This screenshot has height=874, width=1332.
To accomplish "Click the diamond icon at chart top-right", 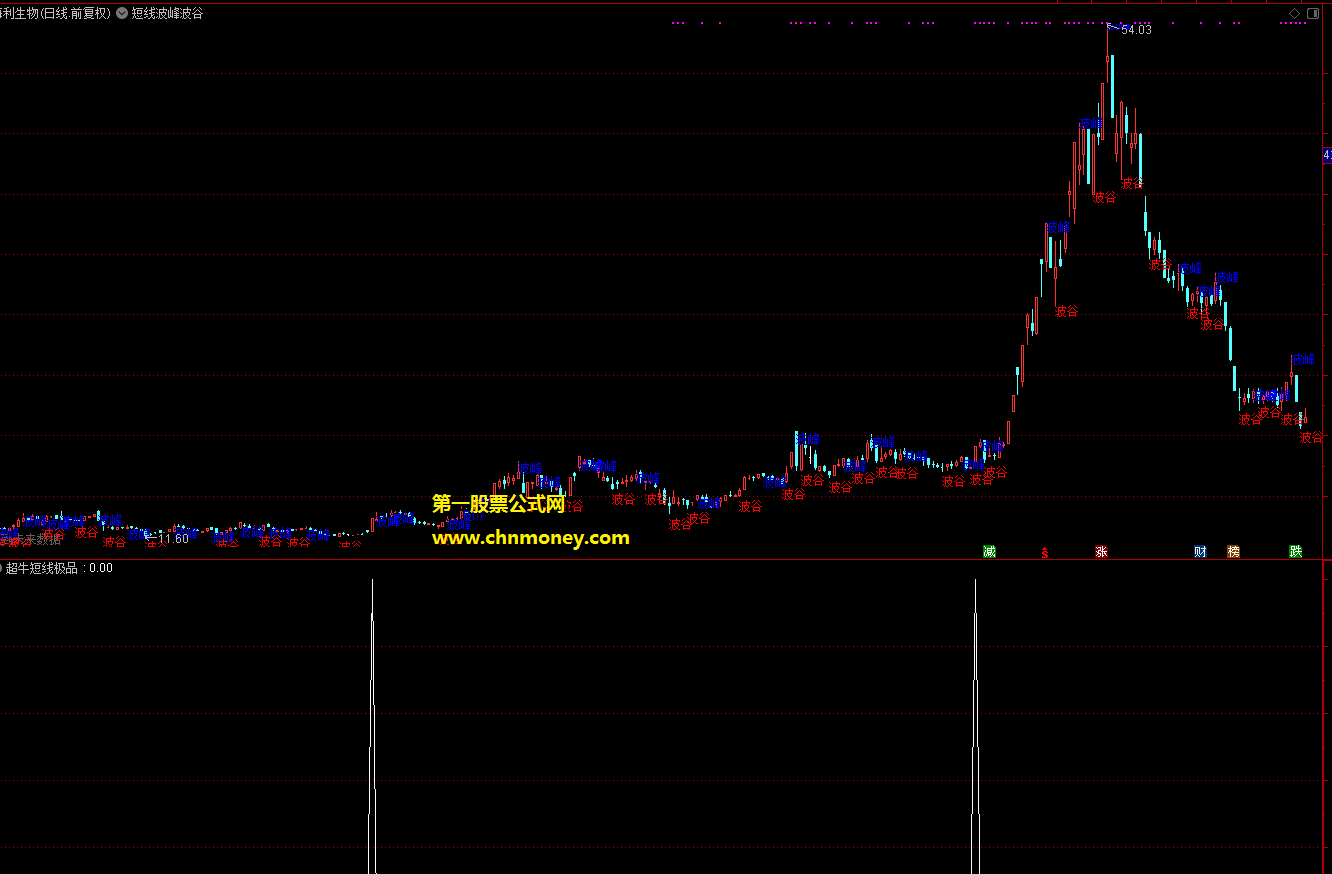I will coord(1294,13).
